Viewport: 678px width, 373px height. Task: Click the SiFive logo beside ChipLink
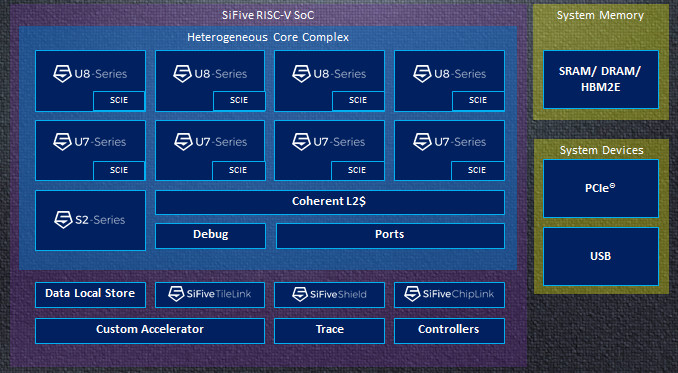412,294
